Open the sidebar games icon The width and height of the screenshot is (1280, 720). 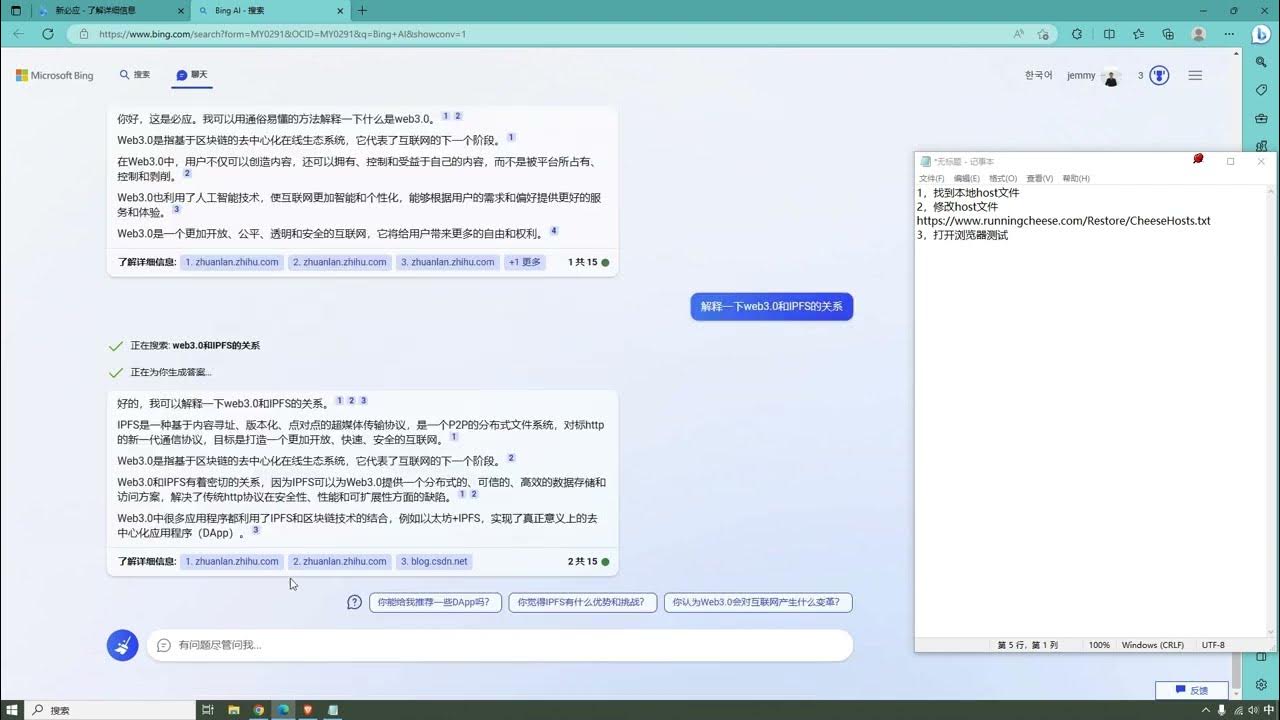tap(1261, 147)
